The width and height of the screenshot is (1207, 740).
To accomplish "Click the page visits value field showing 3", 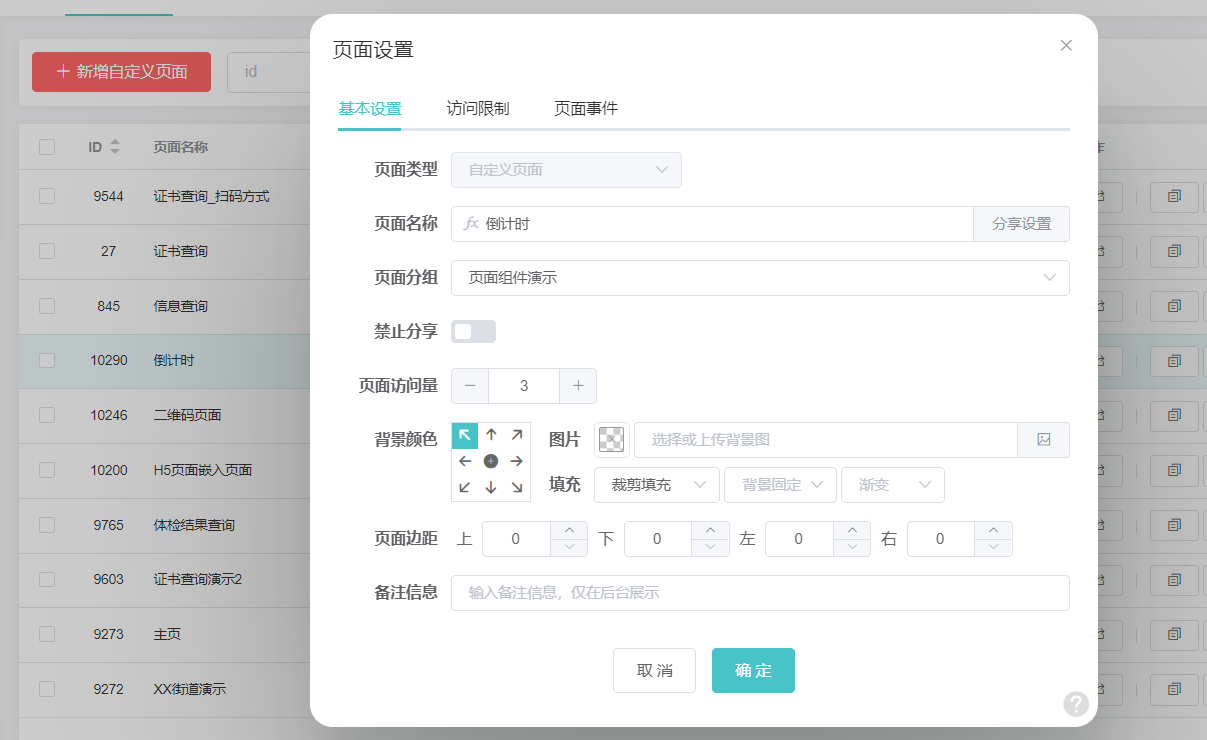I will point(524,386).
